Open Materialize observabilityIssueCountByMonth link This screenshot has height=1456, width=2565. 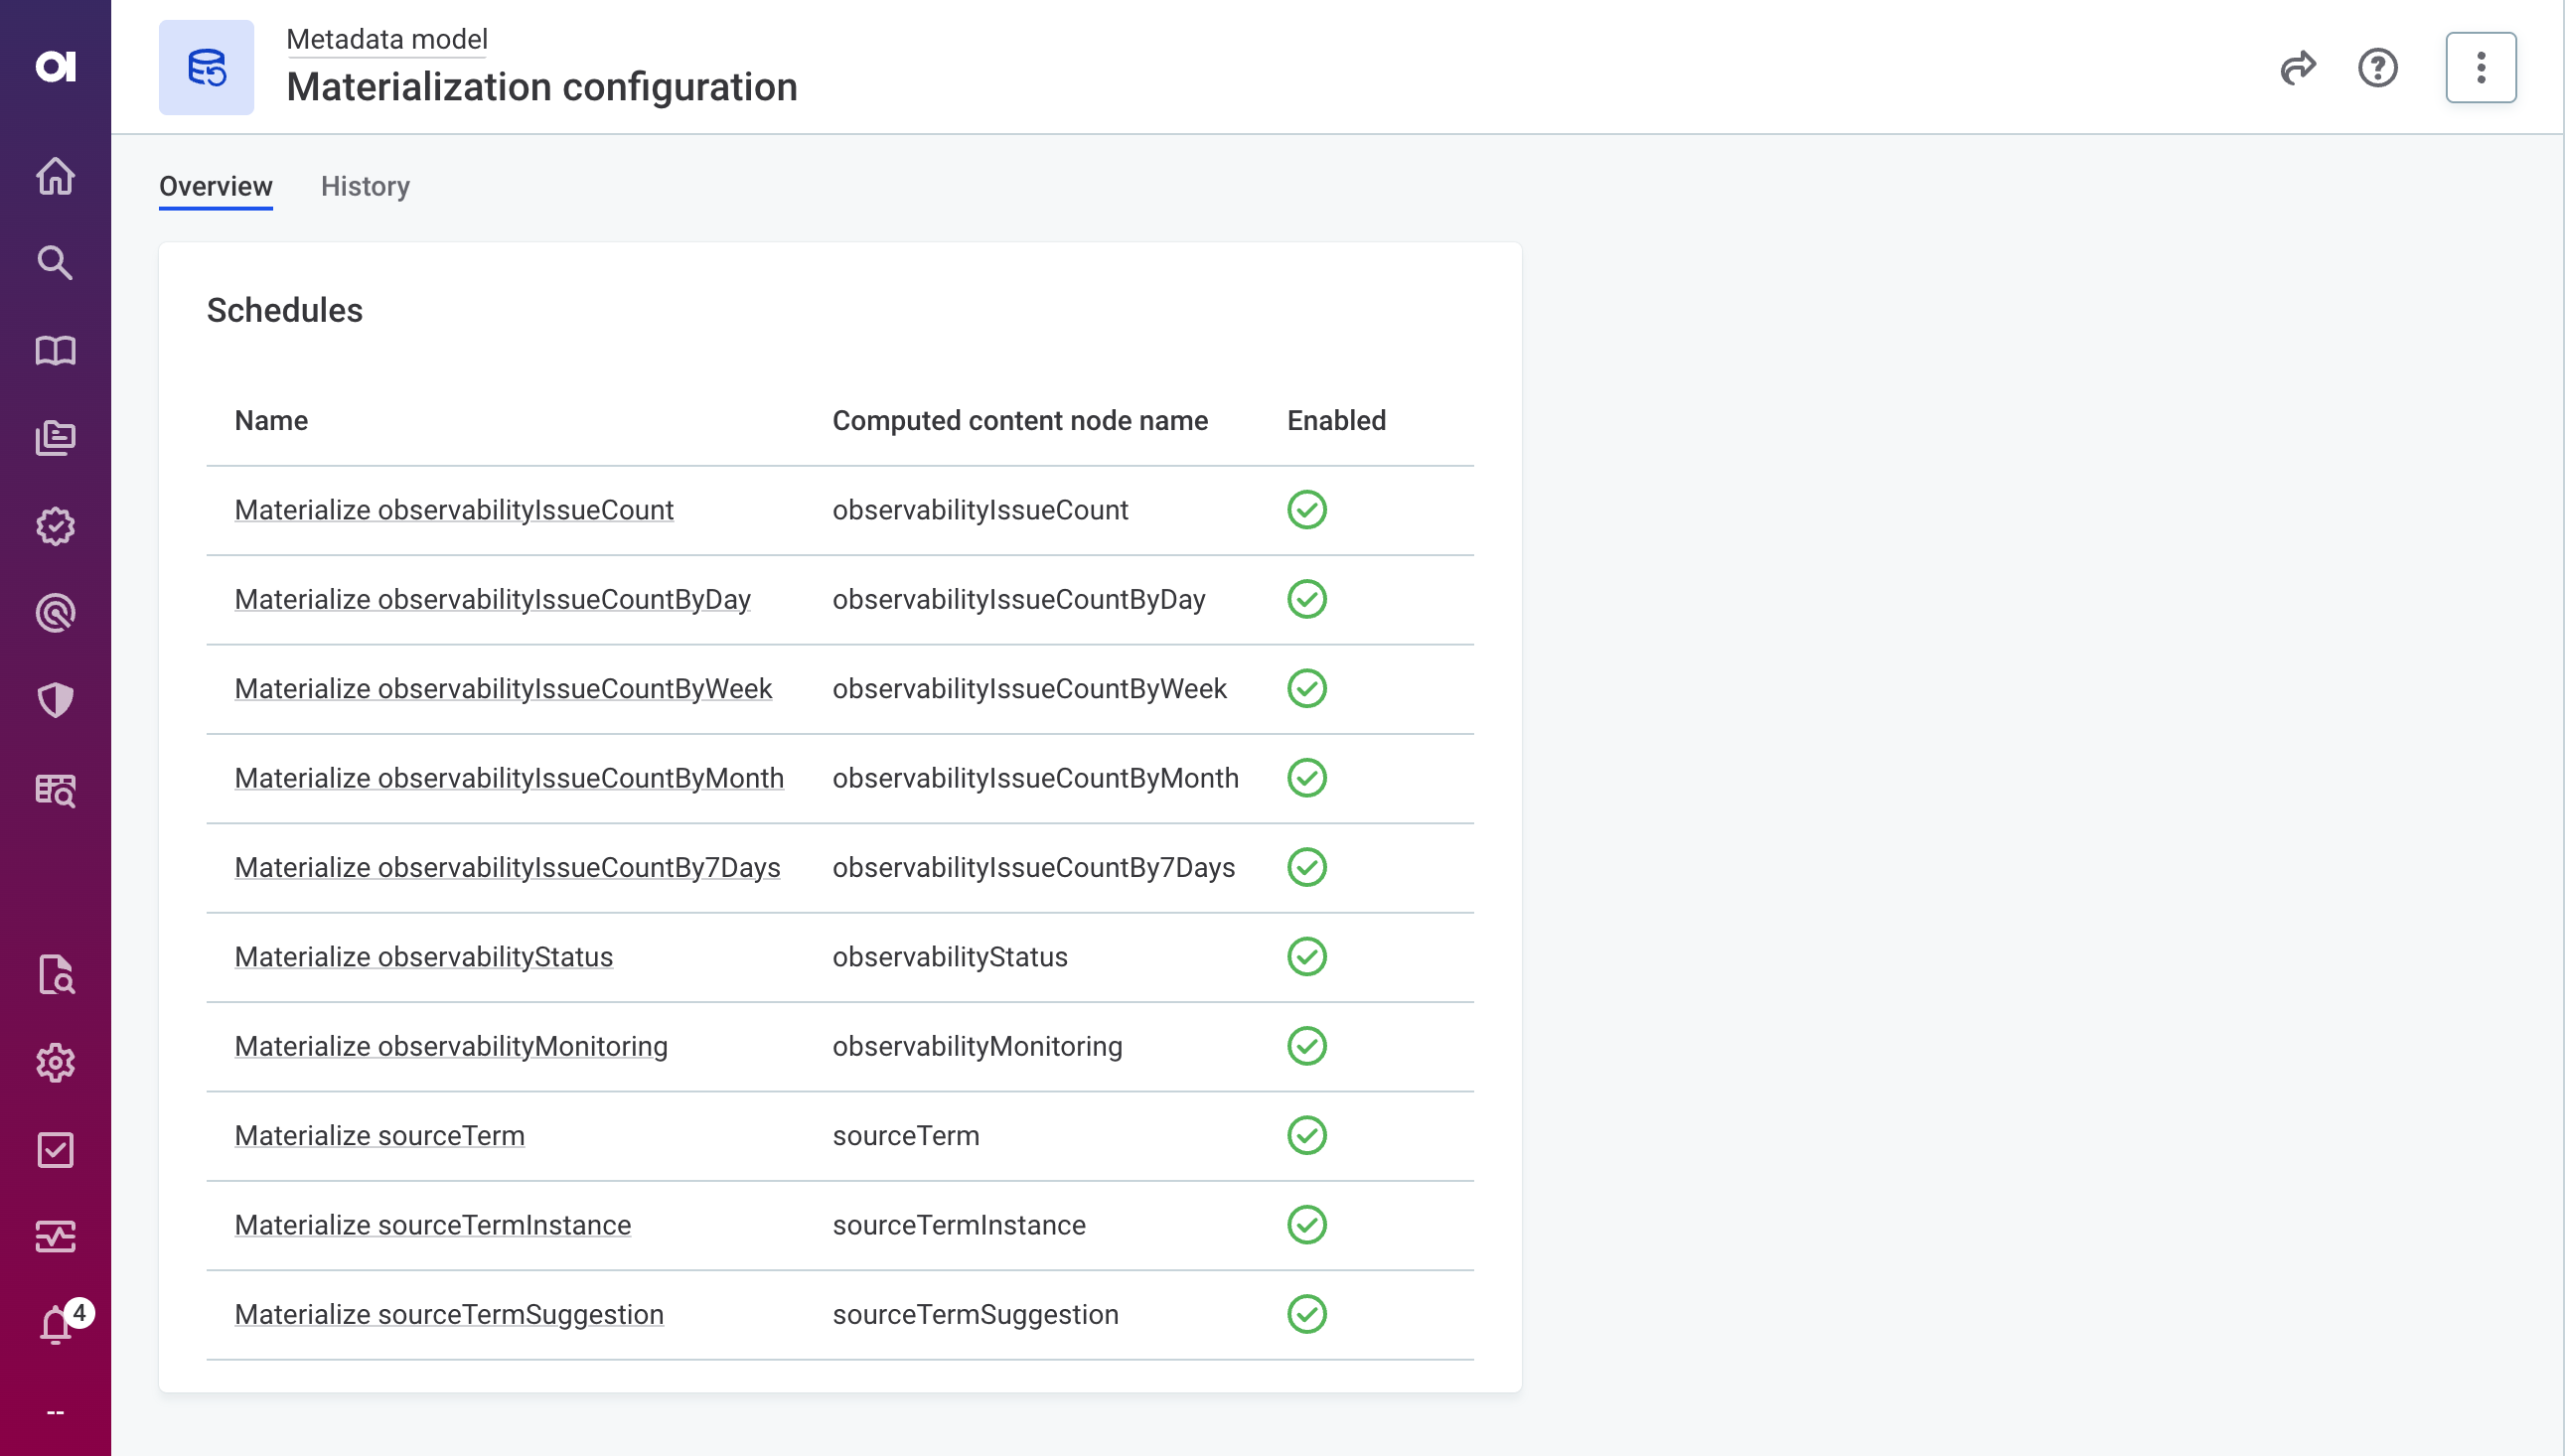(509, 779)
